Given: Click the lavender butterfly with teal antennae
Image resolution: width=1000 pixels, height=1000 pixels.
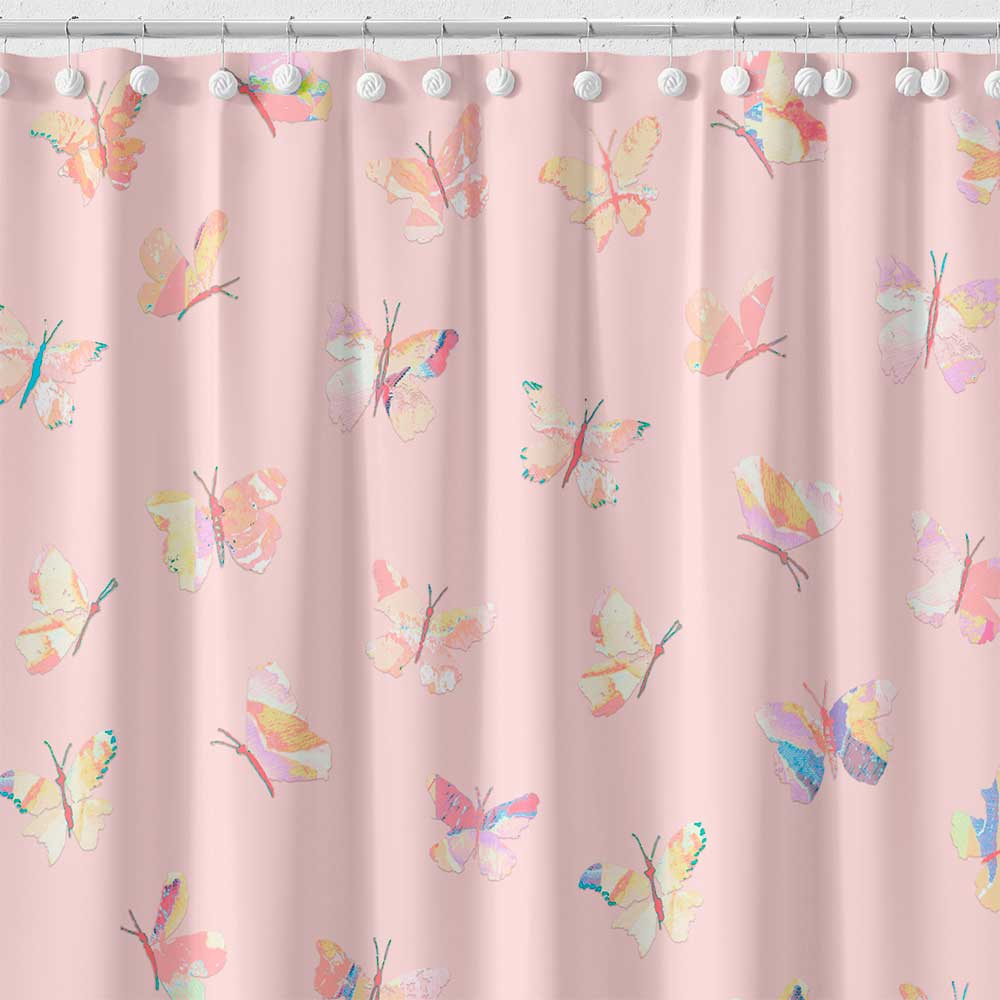Looking at the screenshot, I should (x=935, y=318).
